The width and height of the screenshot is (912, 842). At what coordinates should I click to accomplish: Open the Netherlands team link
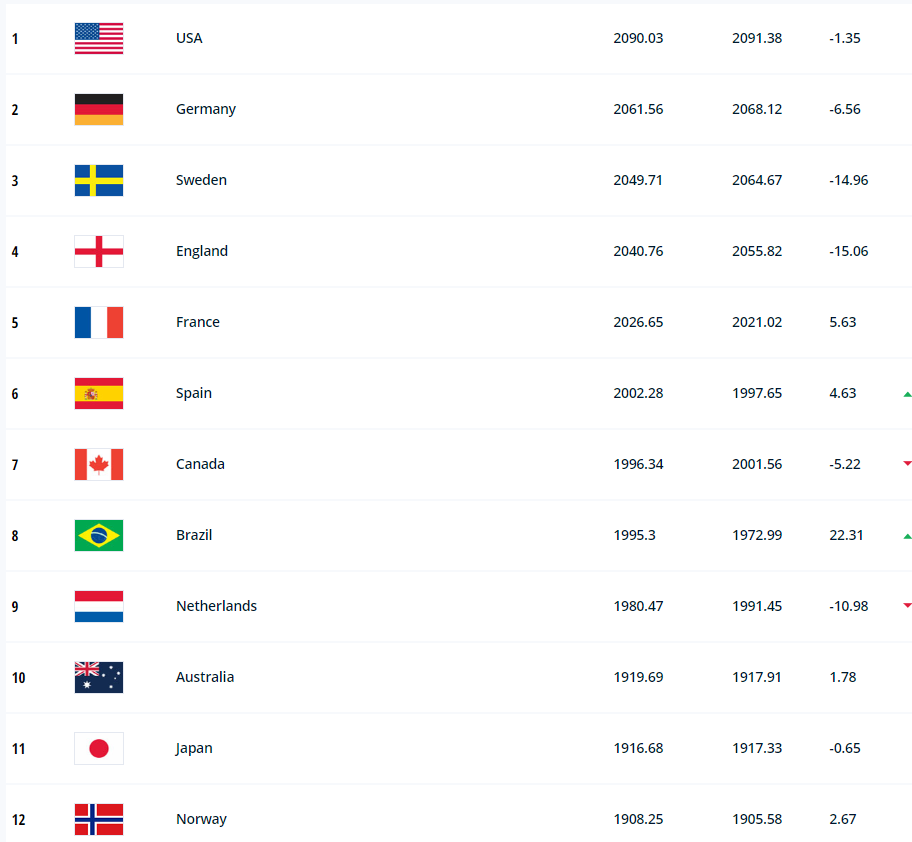pos(216,606)
